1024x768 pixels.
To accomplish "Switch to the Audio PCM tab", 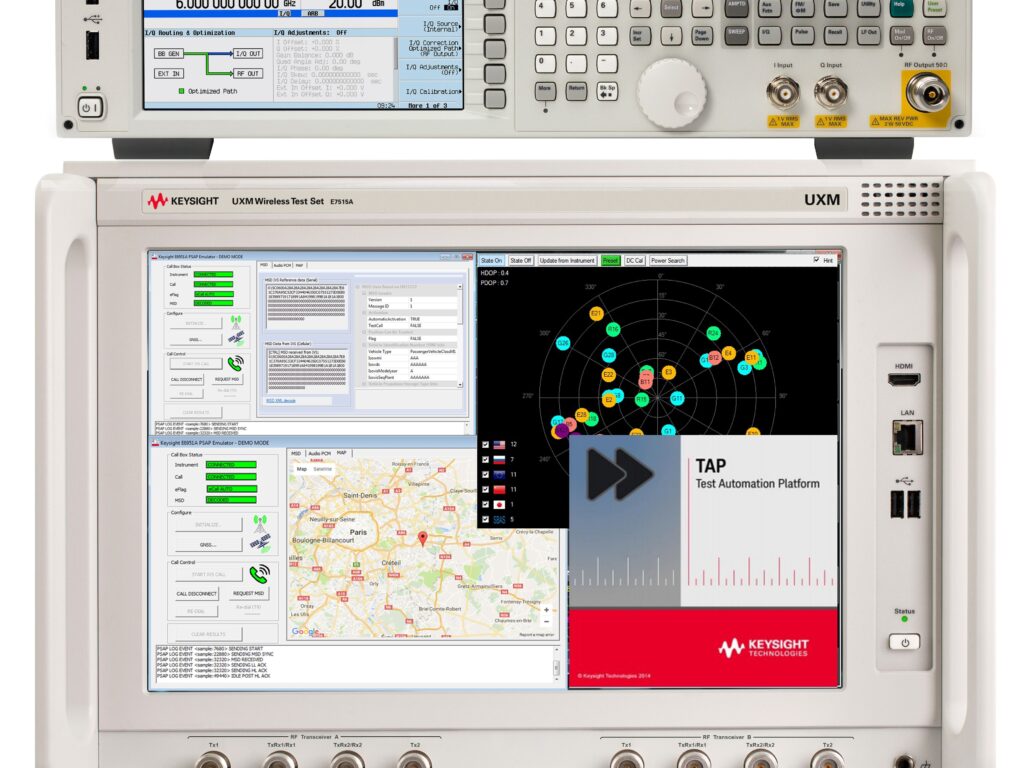I will click(281, 265).
